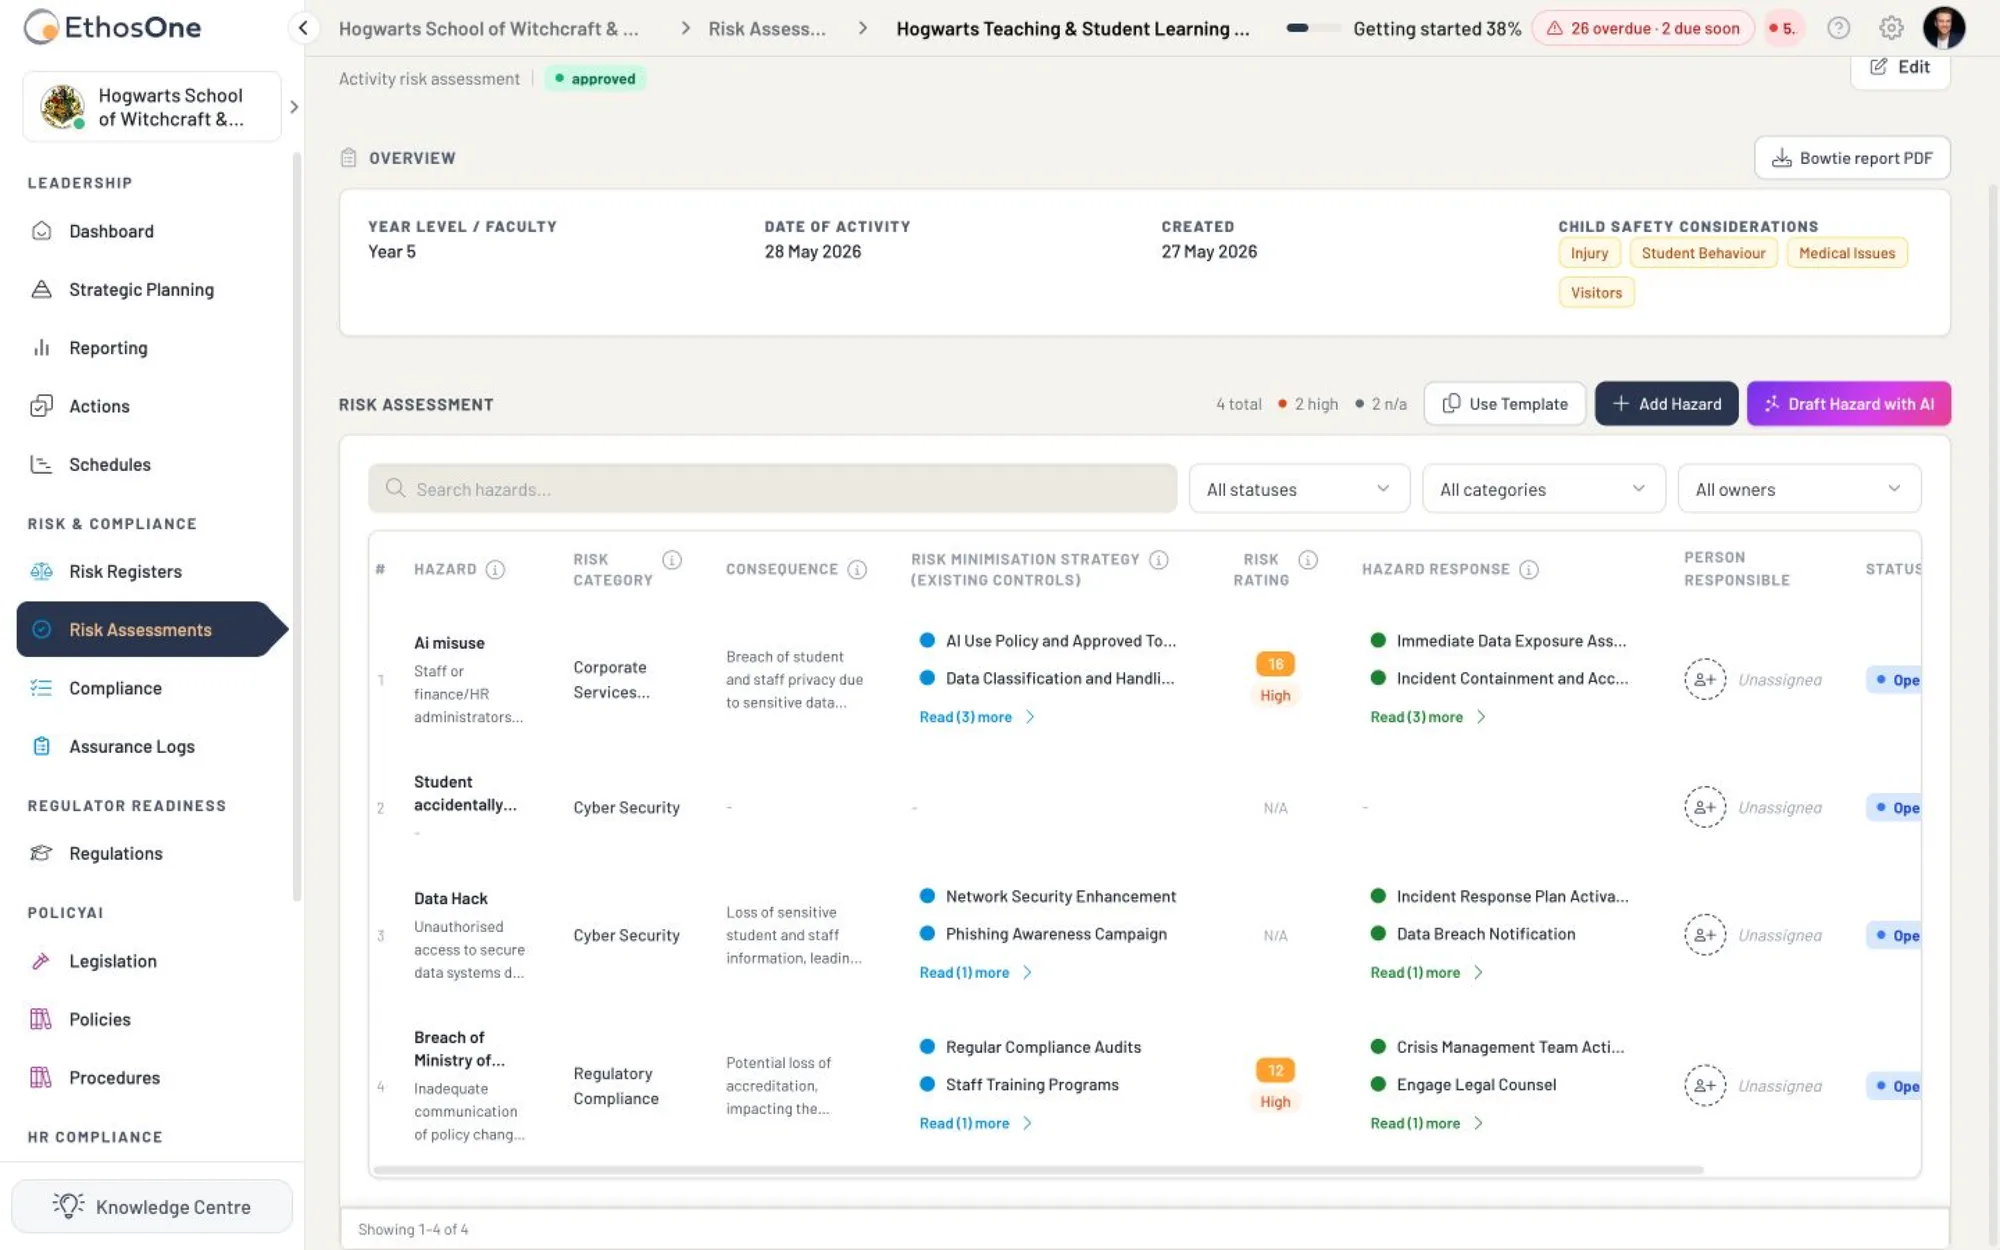Click the Visitors child safety tag
The height and width of the screenshot is (1250, 2000).
(x=1596, y=293)
